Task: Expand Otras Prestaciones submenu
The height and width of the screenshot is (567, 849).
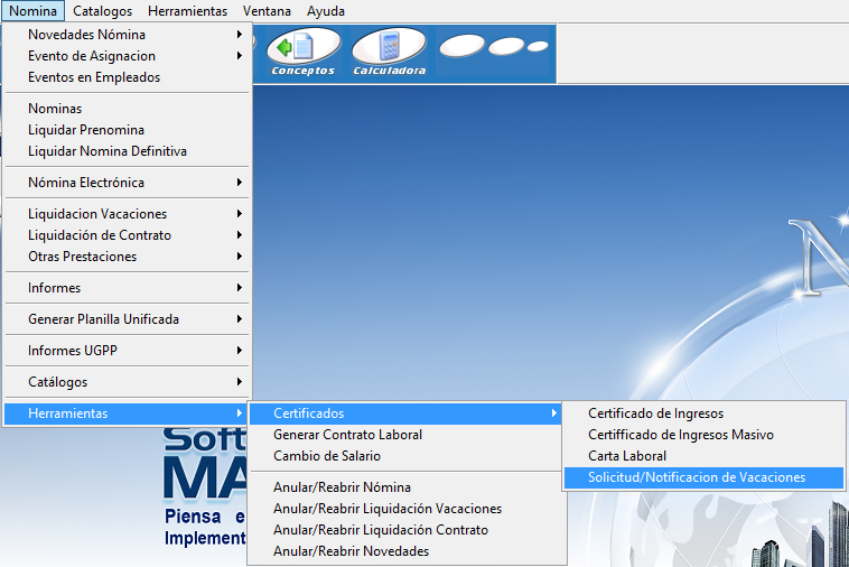Action: pyautogui.click(x=127, y=256)
